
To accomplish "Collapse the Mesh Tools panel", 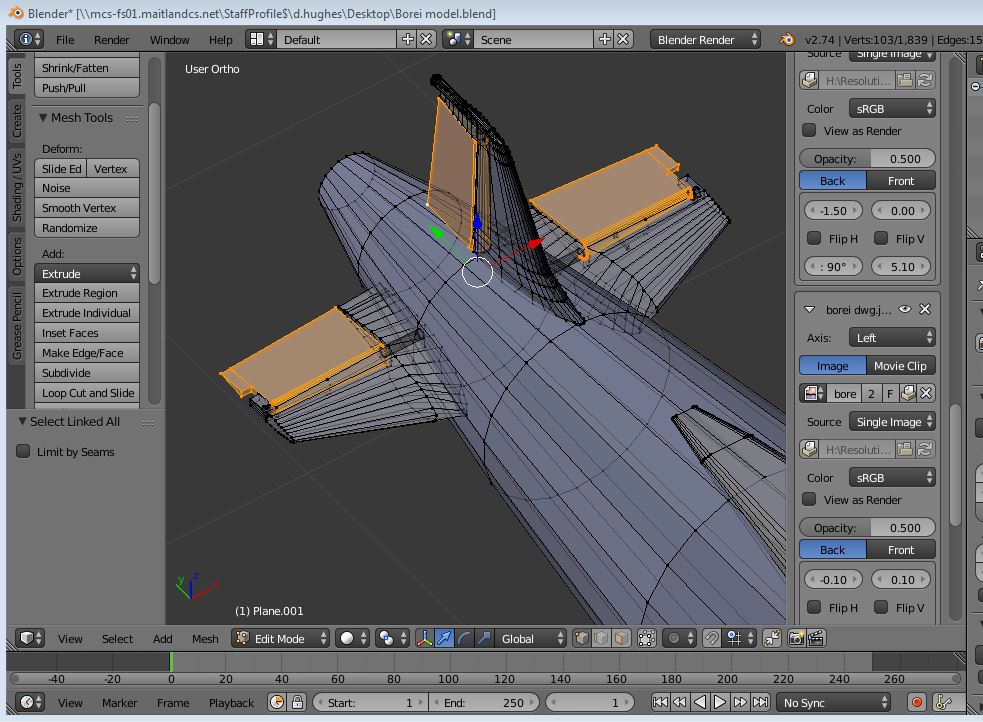I will coord(43,117).
